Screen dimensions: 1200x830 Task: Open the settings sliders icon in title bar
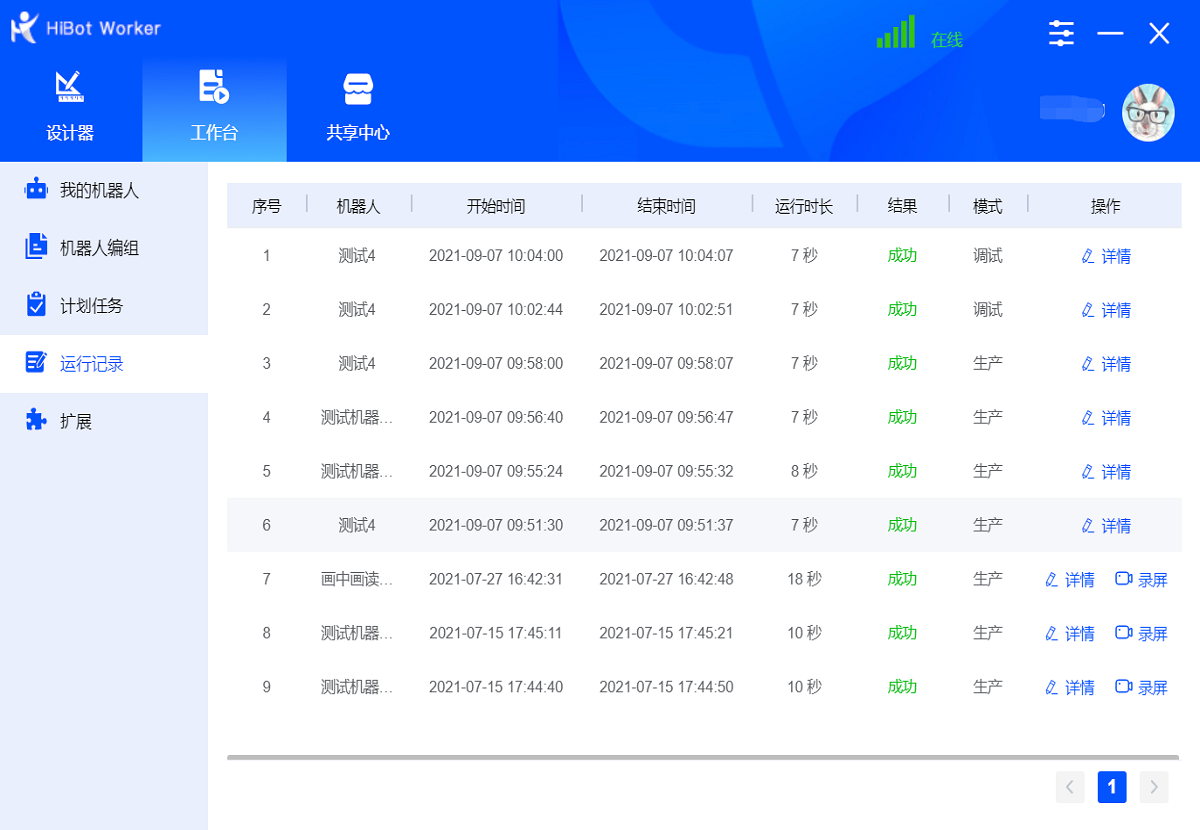coord(1061,34)
